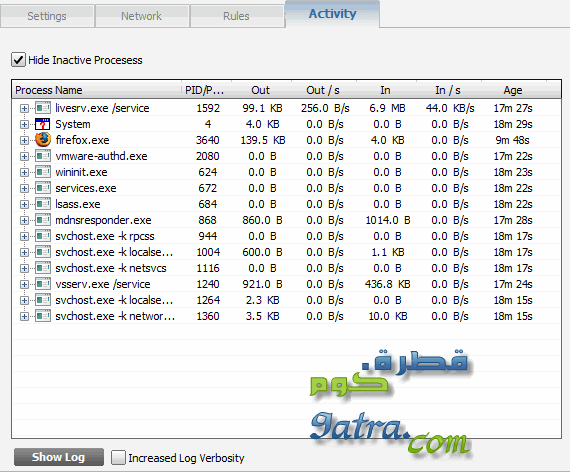Sort by In / s column header
The width and height of the screenshot is (570, 474).
(448, 90)
